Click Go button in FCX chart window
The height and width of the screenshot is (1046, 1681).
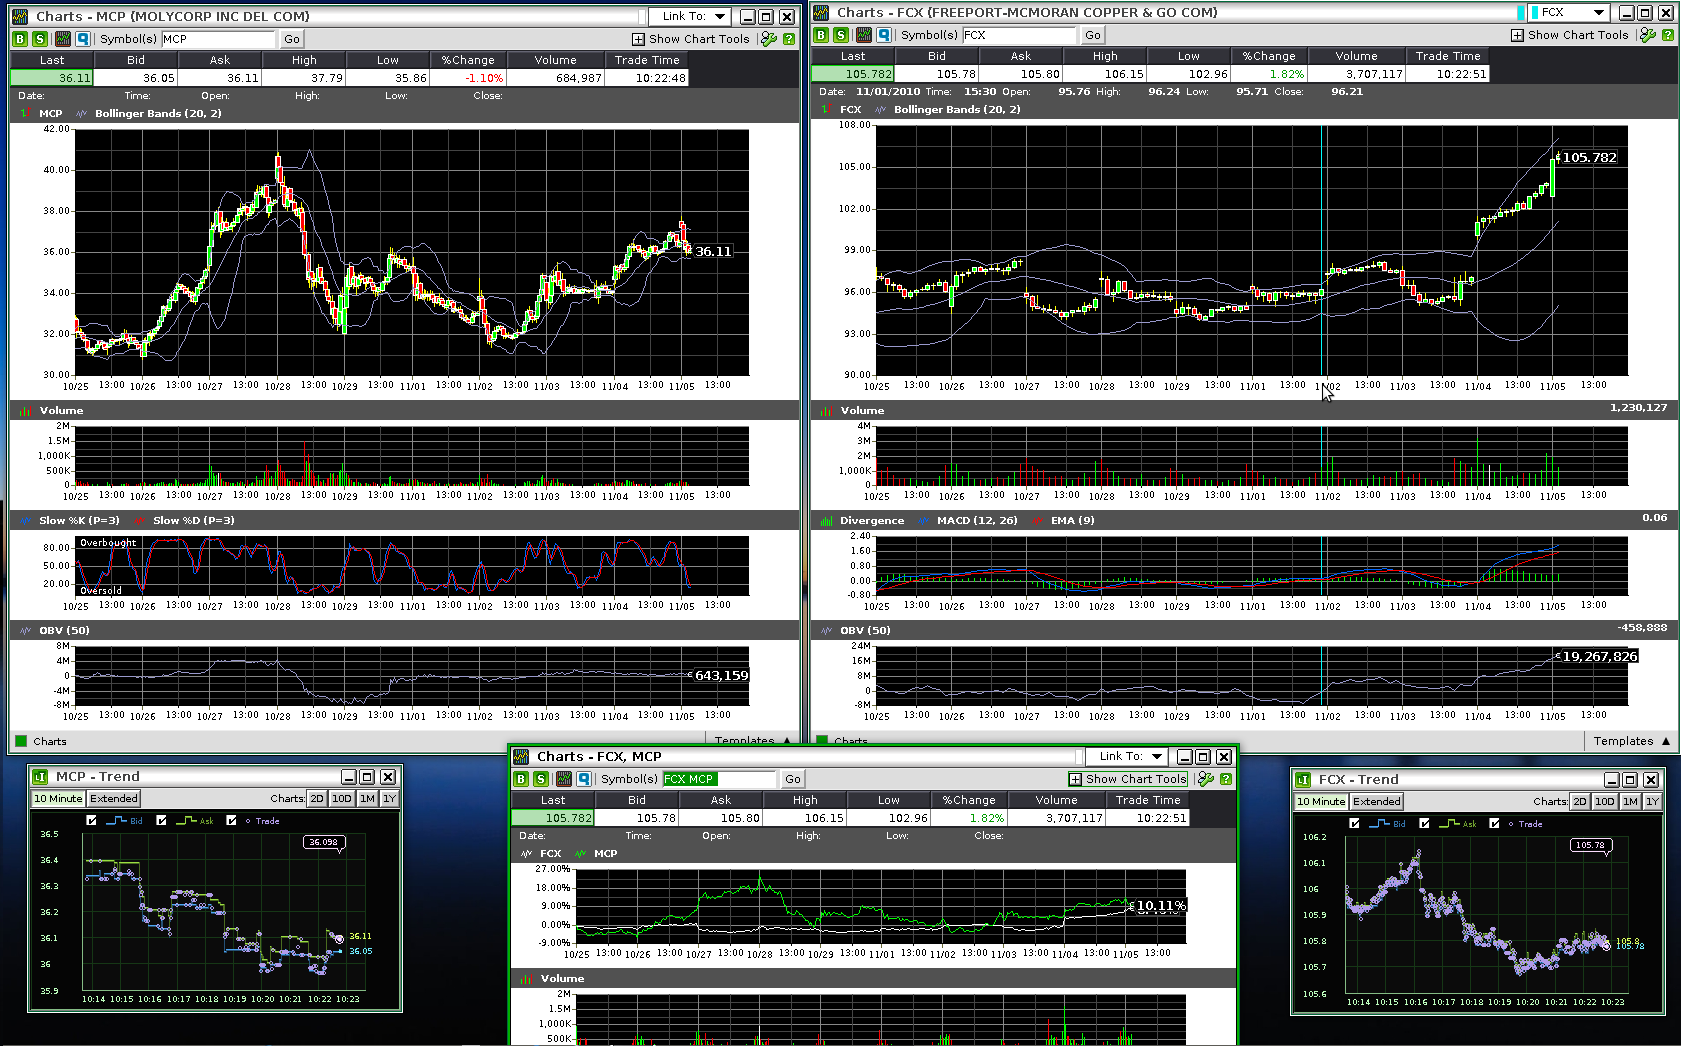pos(1093,35)
